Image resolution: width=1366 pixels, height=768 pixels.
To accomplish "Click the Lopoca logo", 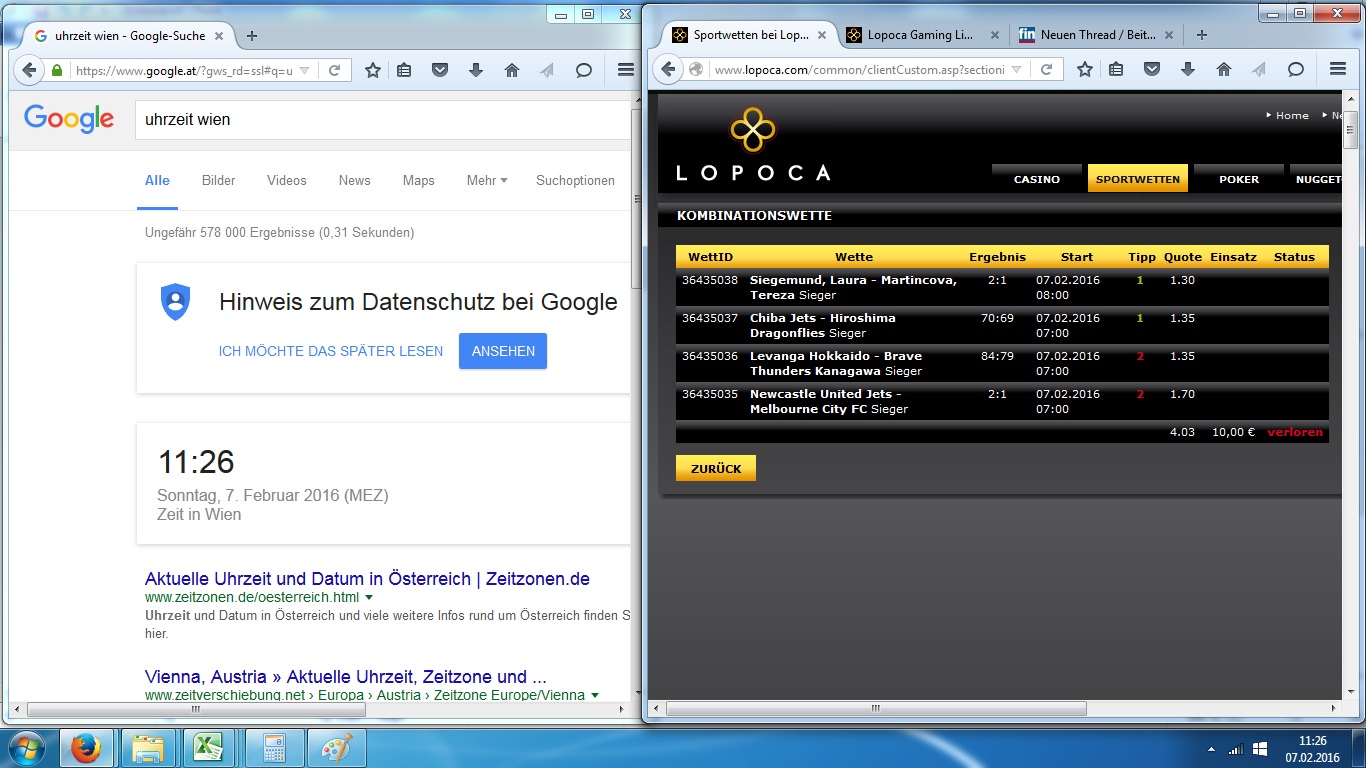I will pos(753,145).
